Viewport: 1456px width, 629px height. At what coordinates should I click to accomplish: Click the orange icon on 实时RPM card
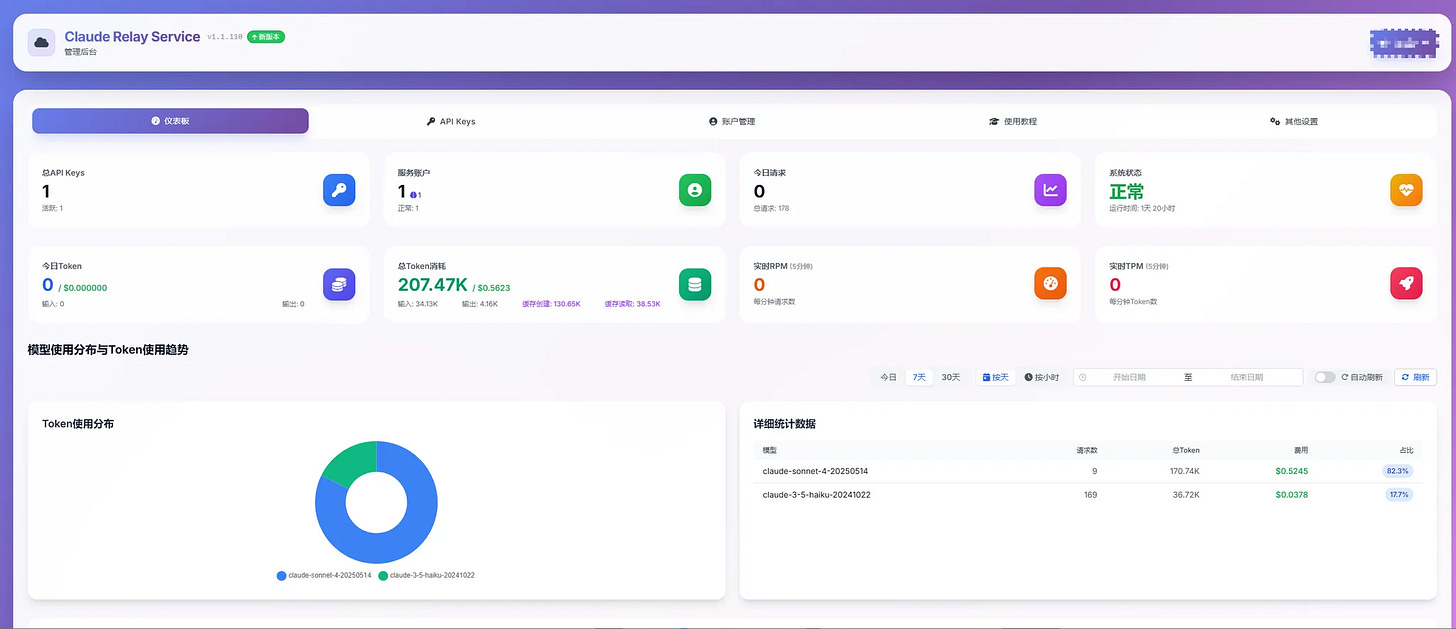point(1050,284)
